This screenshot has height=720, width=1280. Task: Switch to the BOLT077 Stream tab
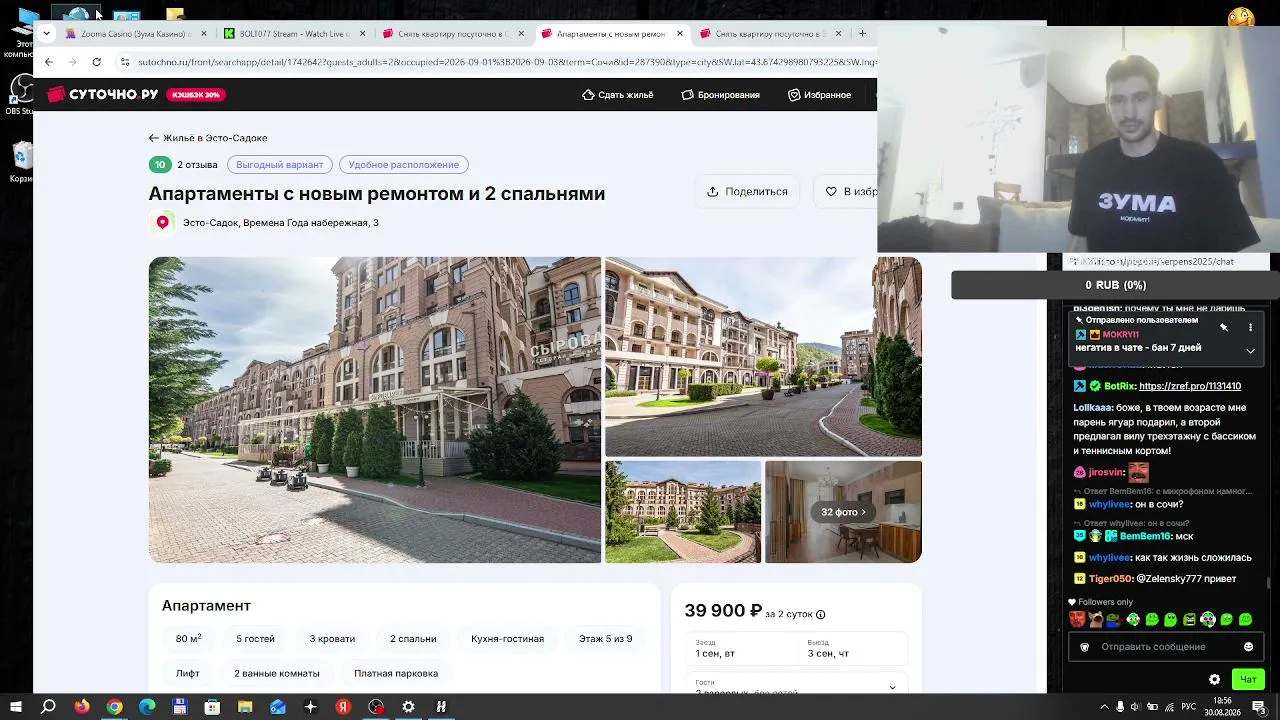click(x=292, y=34)
